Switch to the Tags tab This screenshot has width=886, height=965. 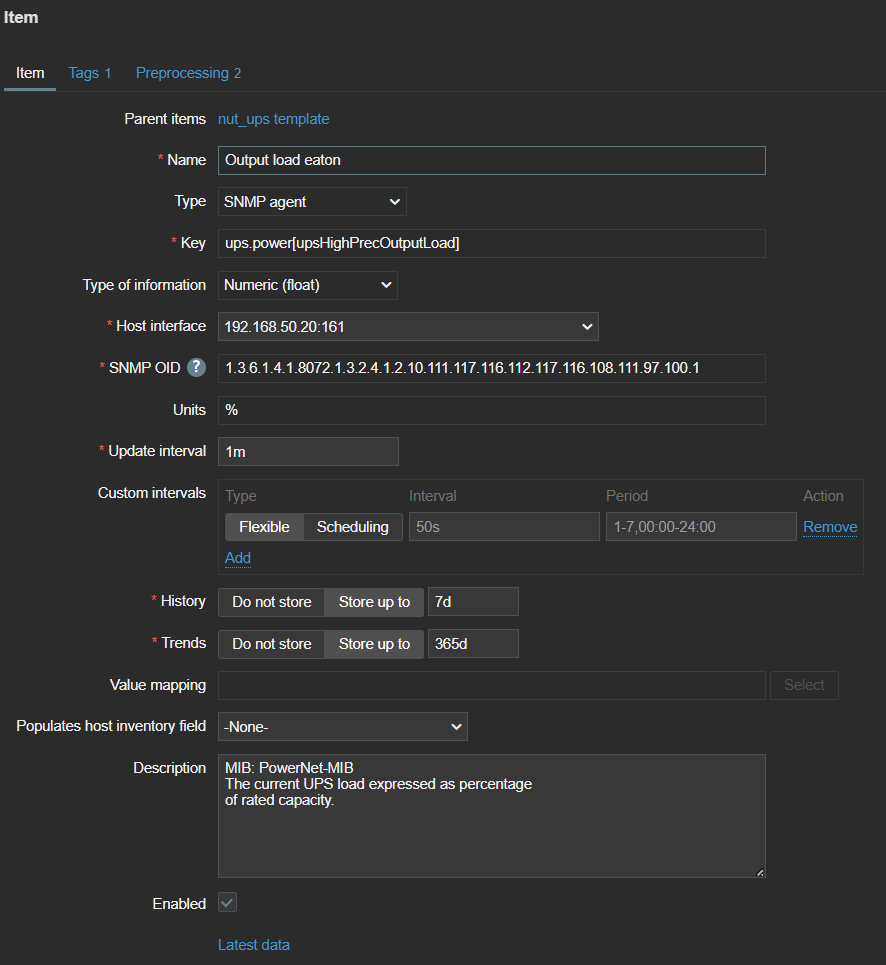tap(89, 73)
